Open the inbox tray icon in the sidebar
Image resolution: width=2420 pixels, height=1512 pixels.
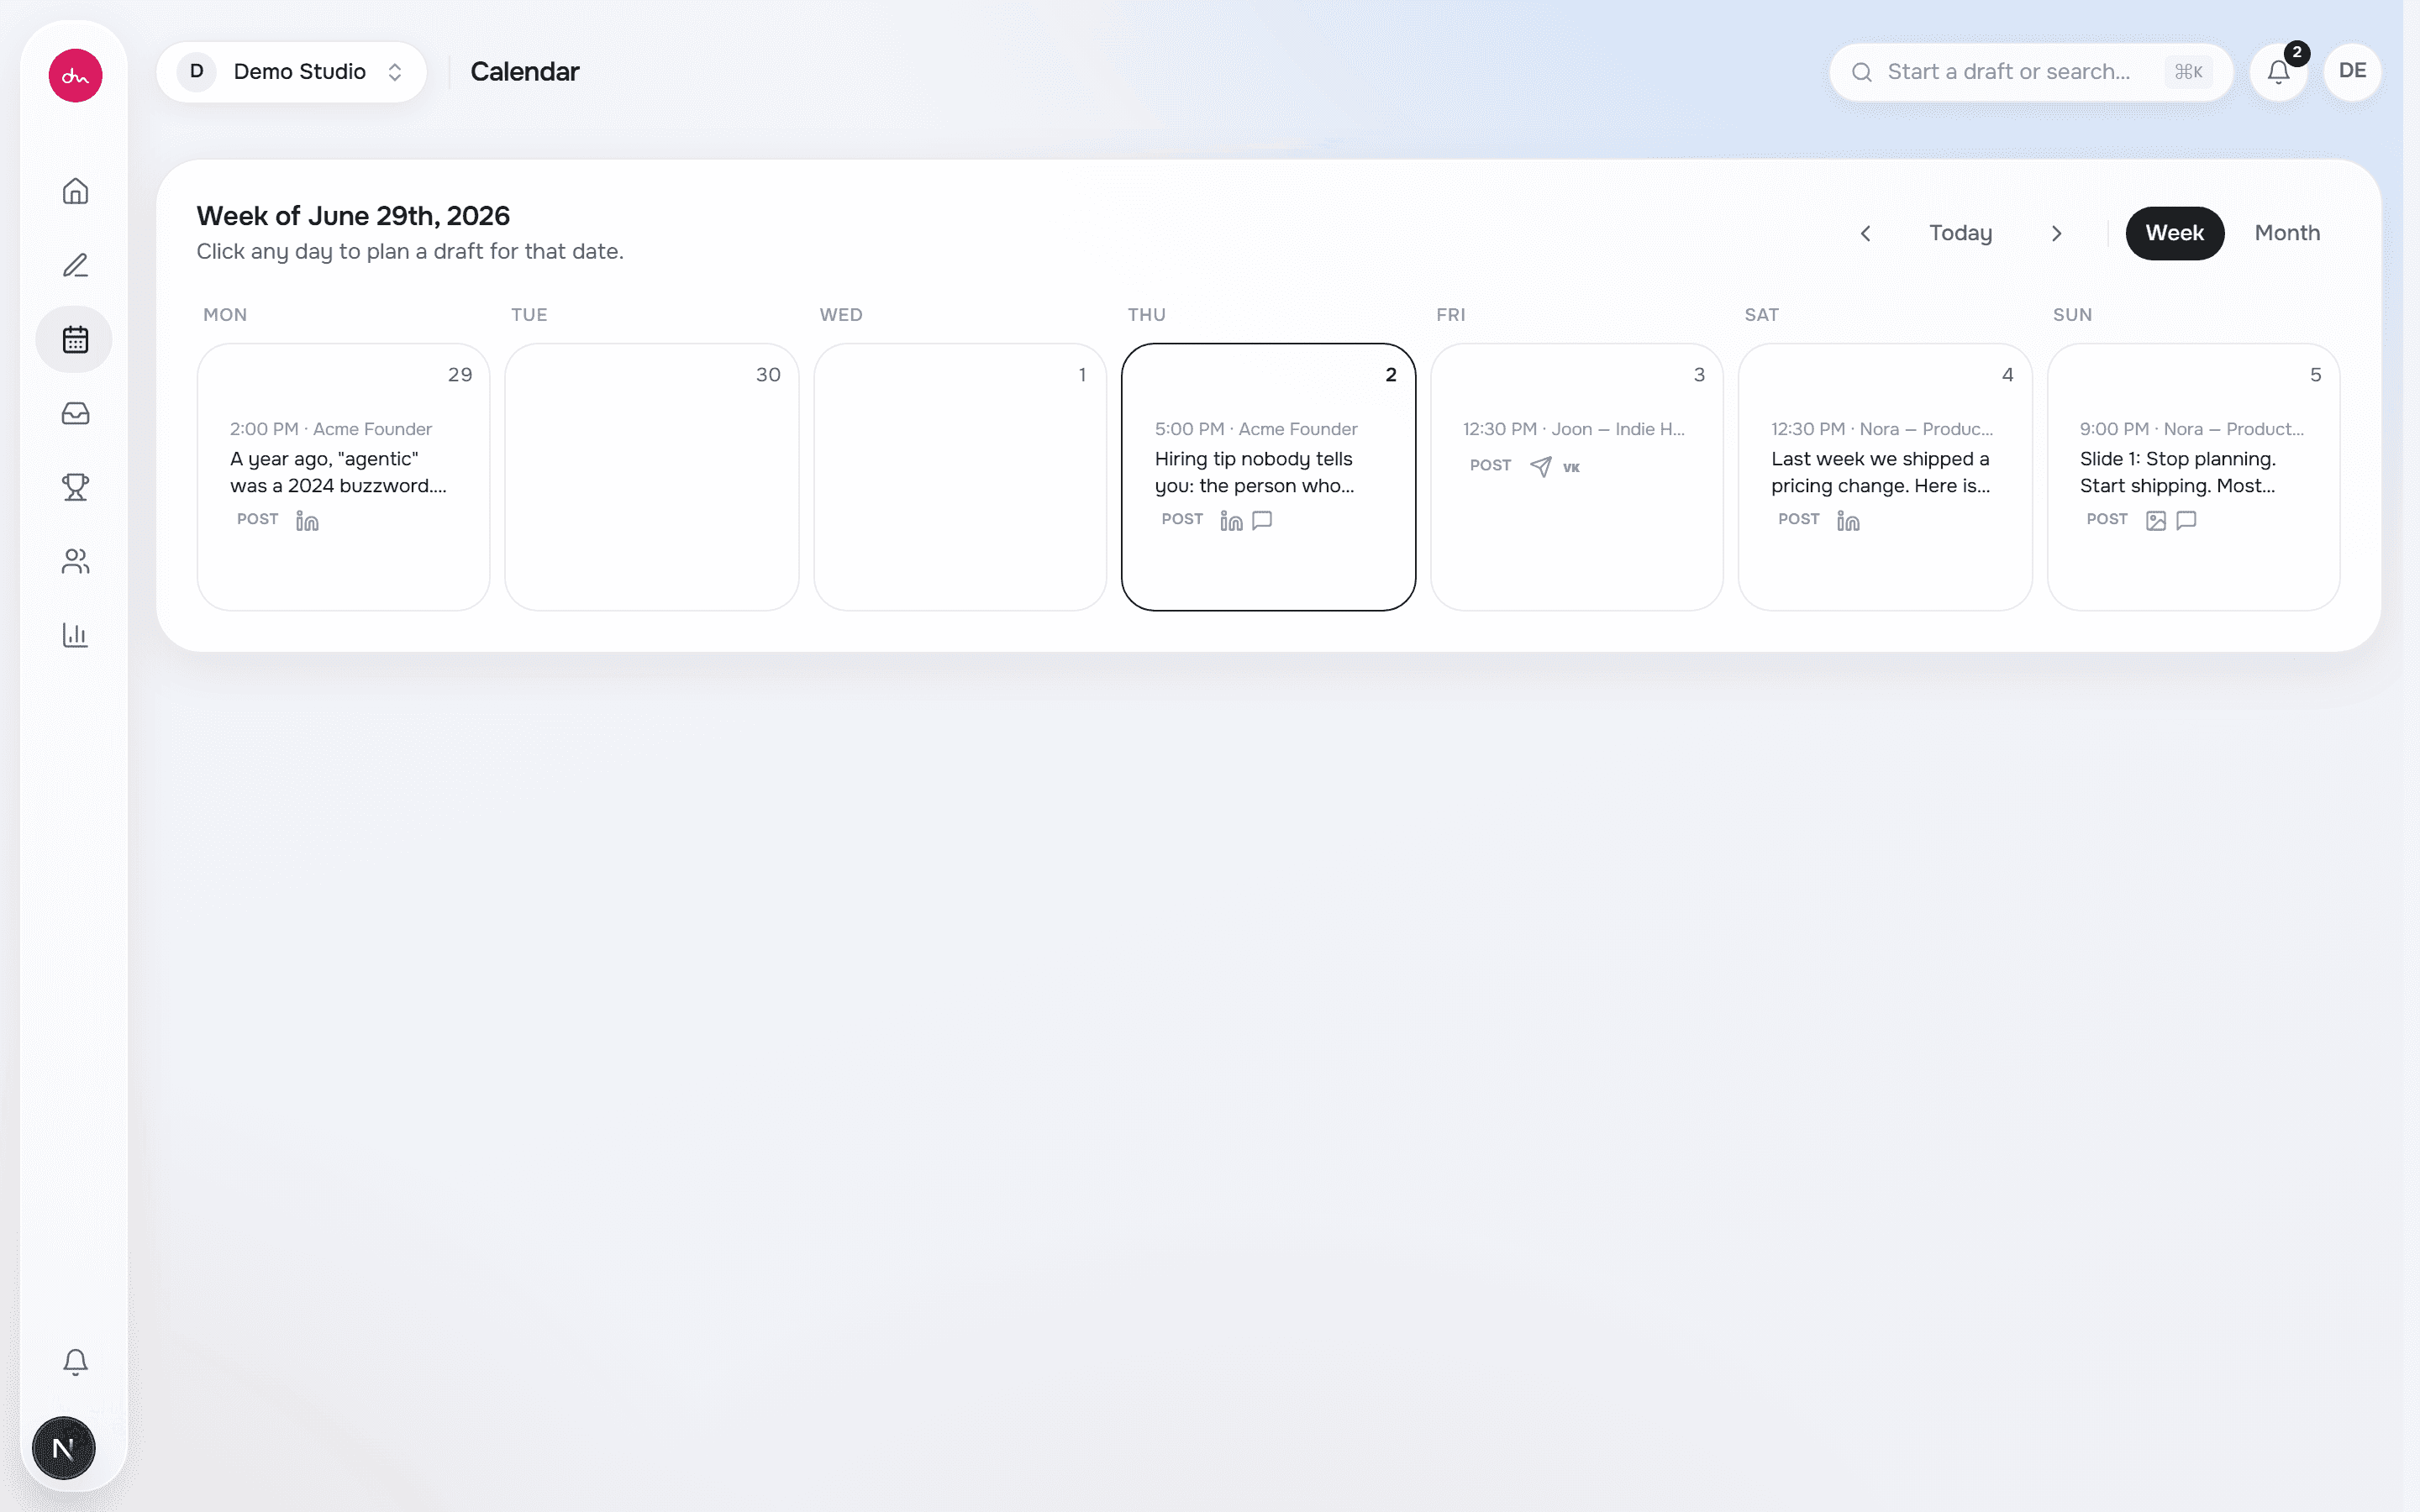click(75, 413)
